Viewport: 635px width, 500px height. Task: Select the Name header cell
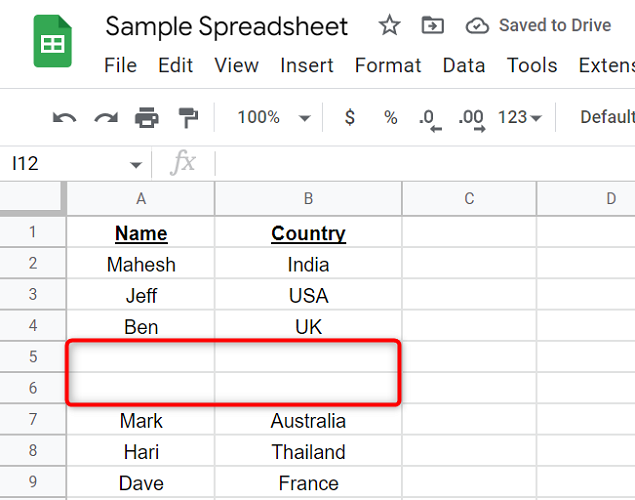141,232
